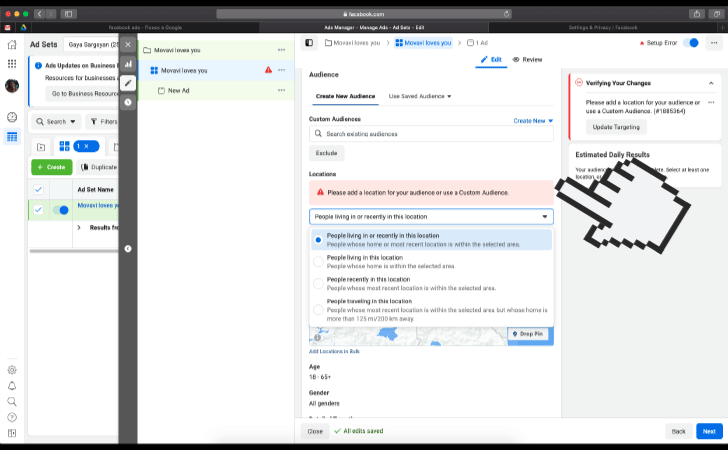Close the editing pane with X icon

[128, 45]
